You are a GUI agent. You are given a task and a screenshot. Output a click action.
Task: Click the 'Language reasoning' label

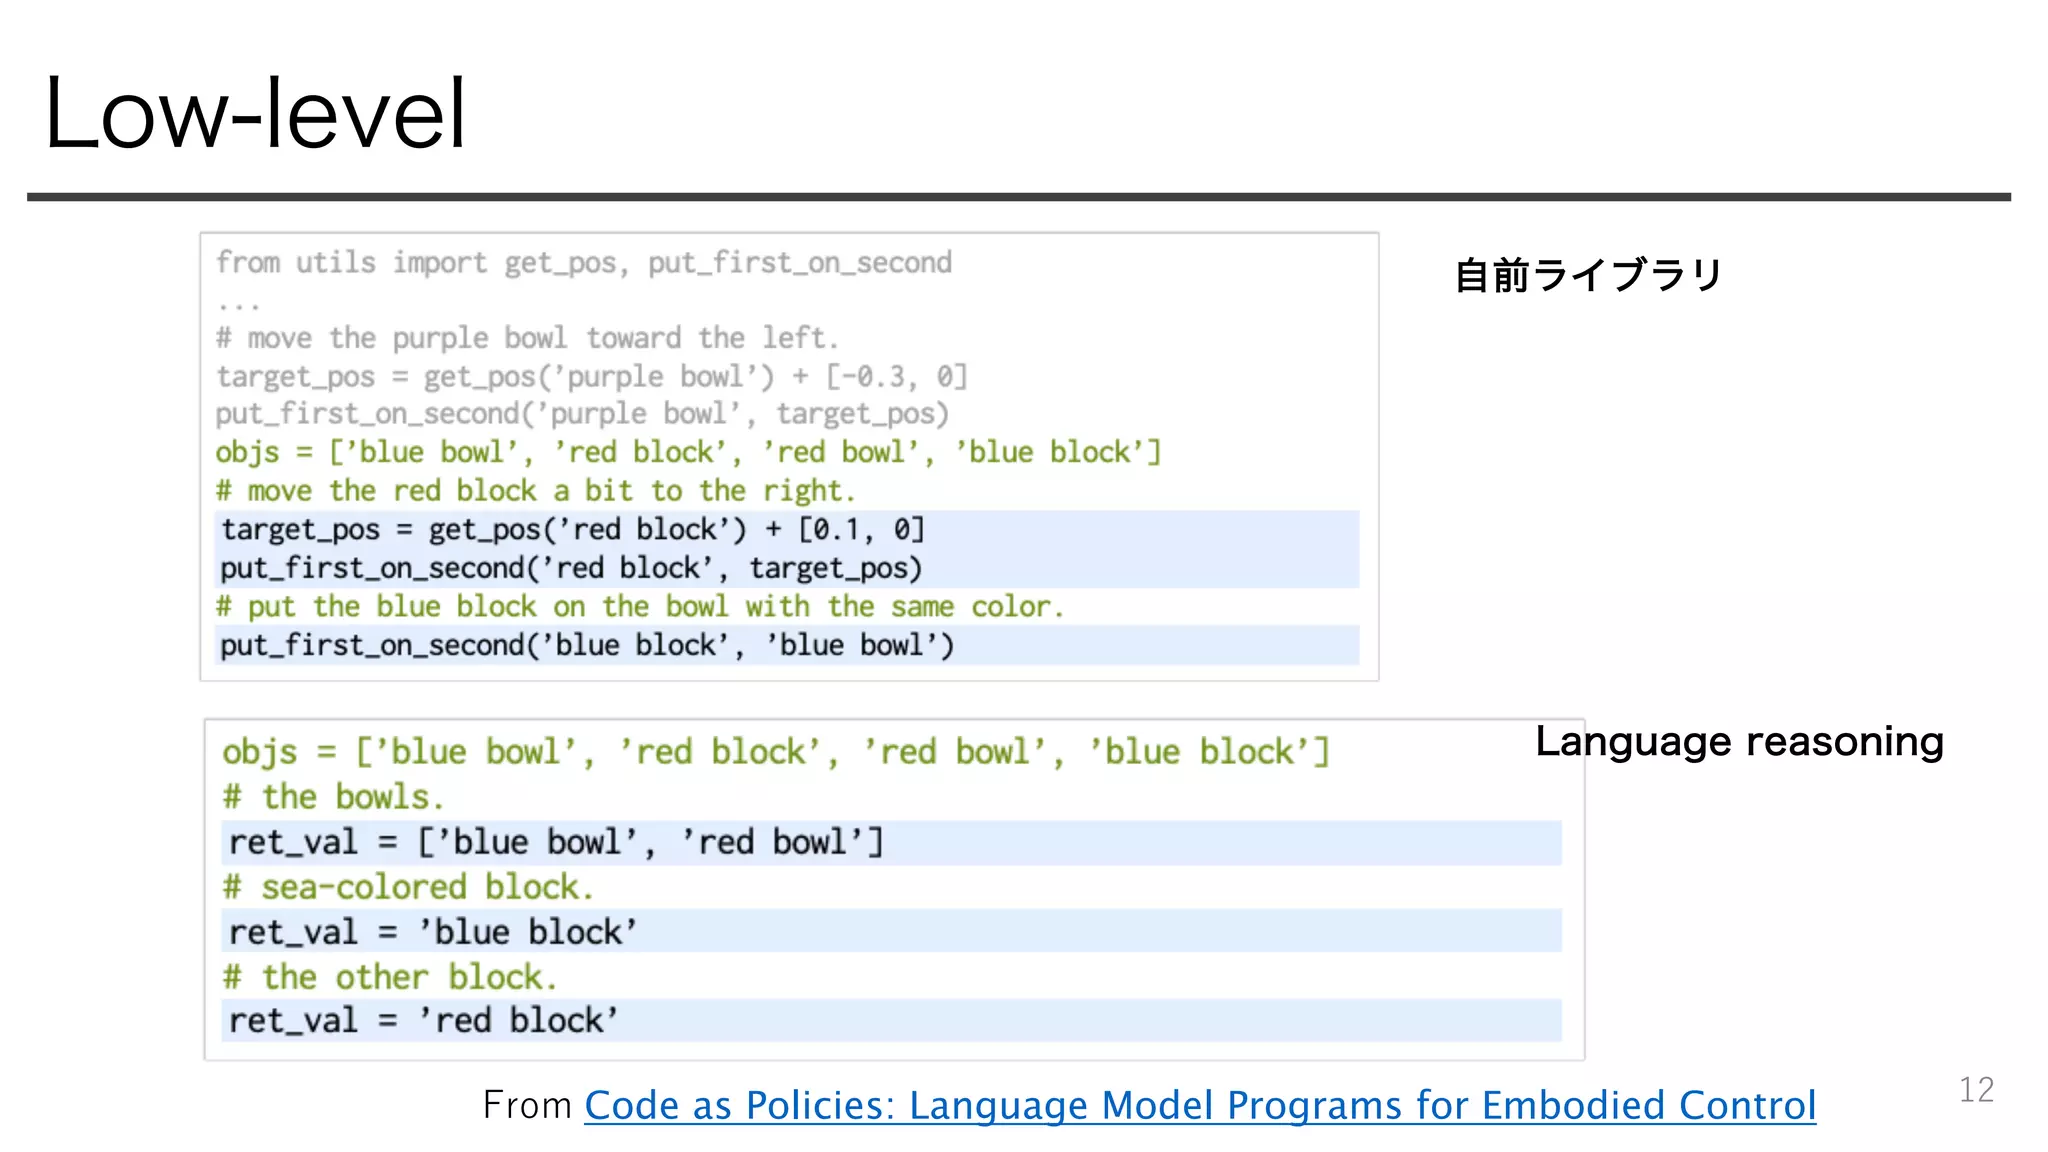[1739, 742]
